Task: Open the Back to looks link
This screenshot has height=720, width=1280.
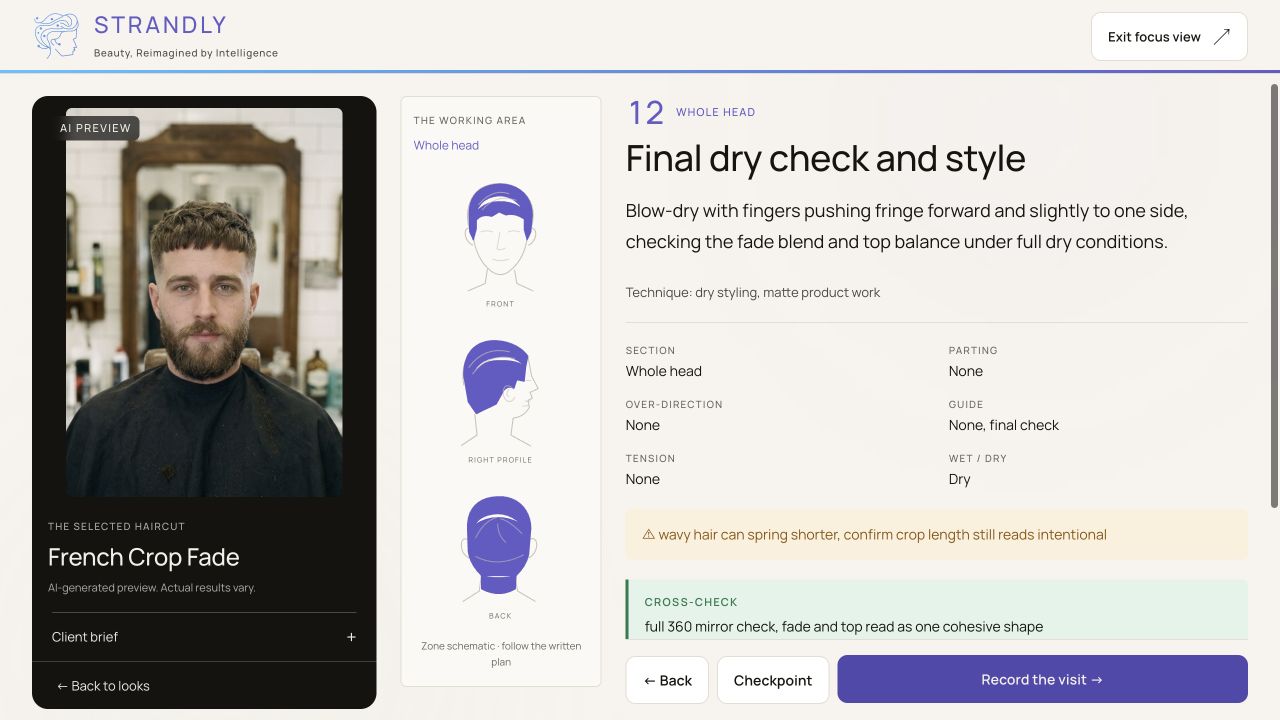Action: (x=104, y=686)
